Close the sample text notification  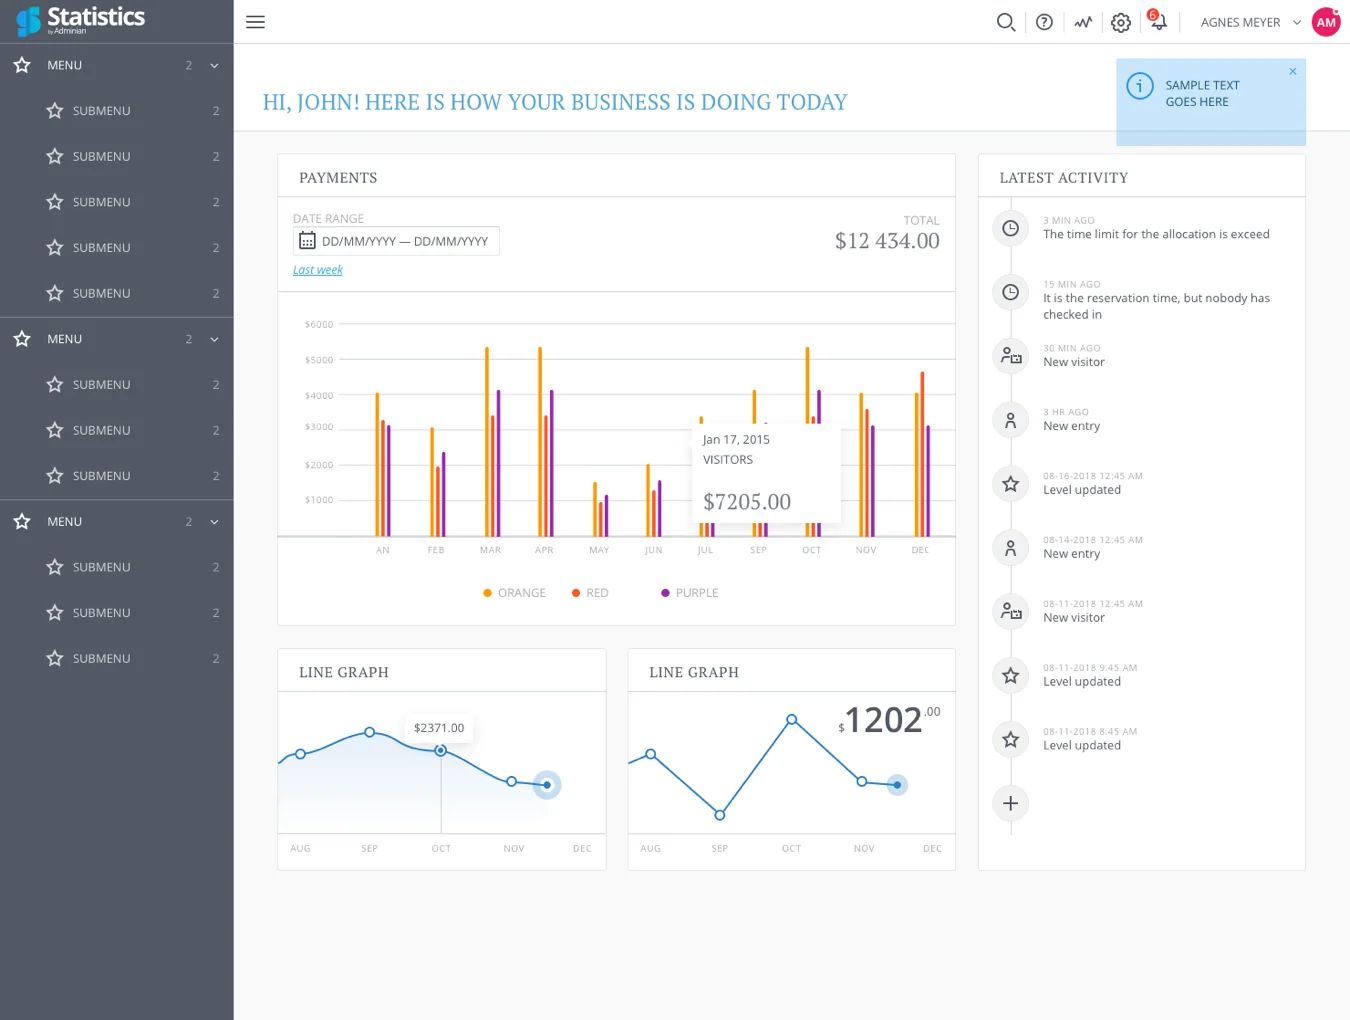click(1293, 71)
